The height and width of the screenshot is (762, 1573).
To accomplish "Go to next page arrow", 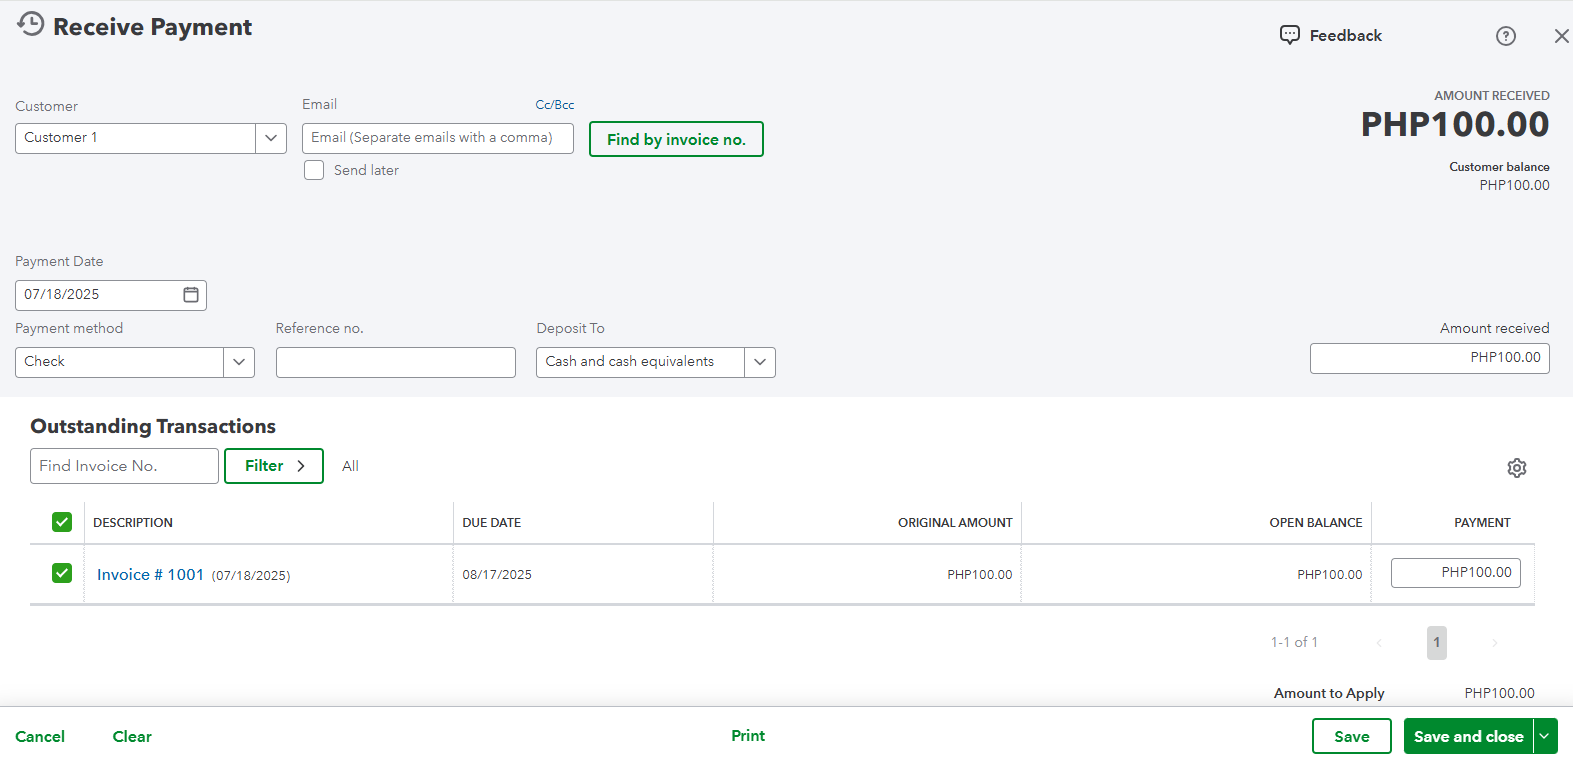I will coord(1495,643).
